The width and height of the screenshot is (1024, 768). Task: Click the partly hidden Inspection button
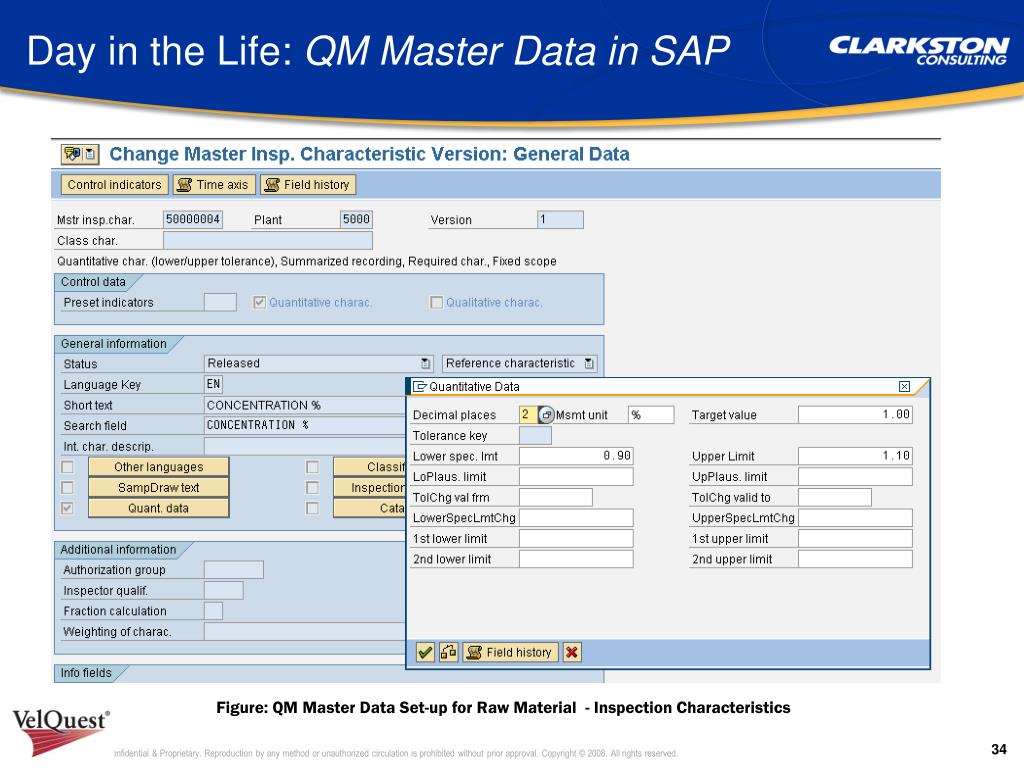tap(370, 488)
